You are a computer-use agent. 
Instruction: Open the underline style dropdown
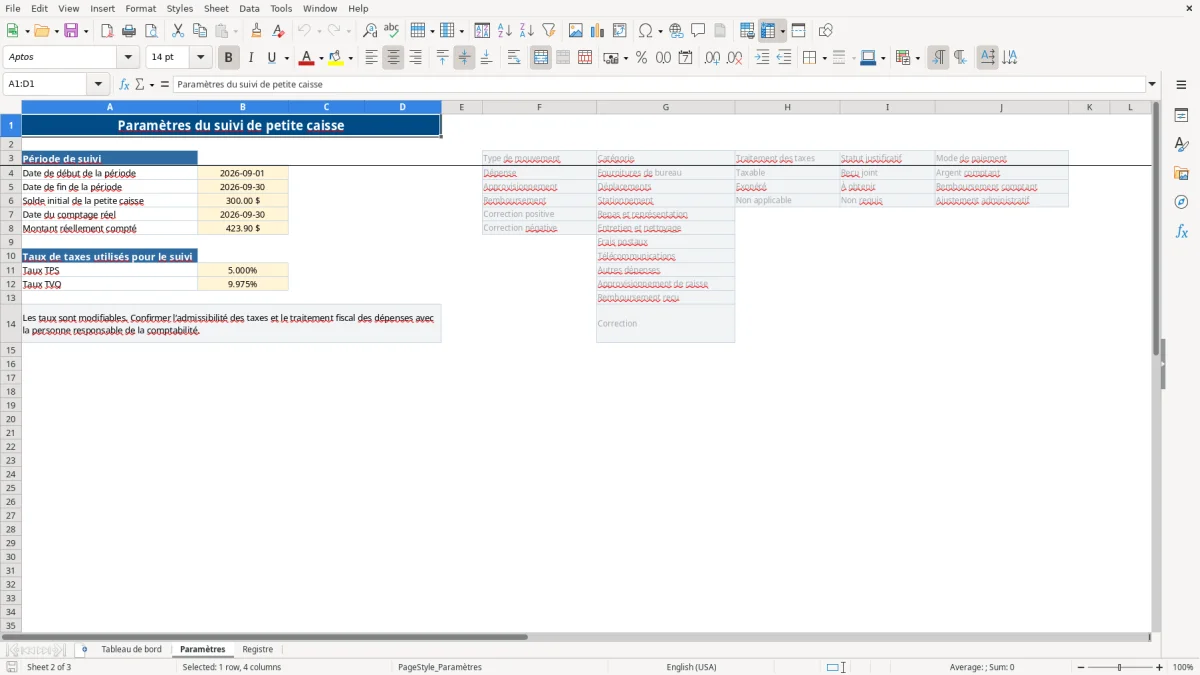pos(286,58)
